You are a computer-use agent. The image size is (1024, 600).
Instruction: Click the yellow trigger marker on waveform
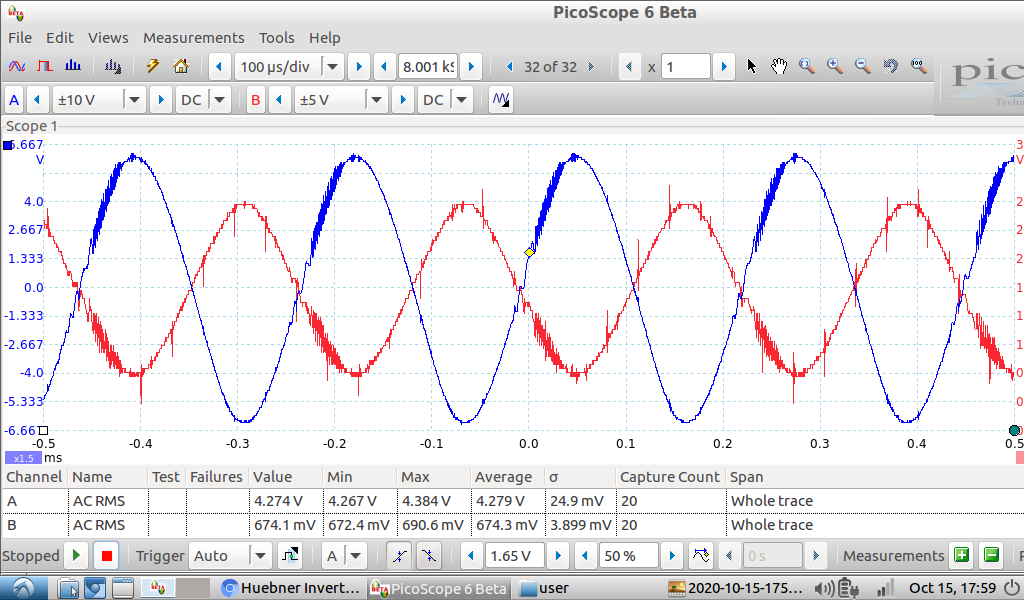tap(530, 252)
